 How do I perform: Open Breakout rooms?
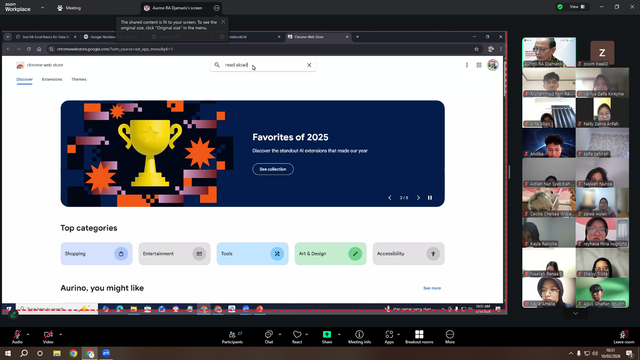point(419,337)
